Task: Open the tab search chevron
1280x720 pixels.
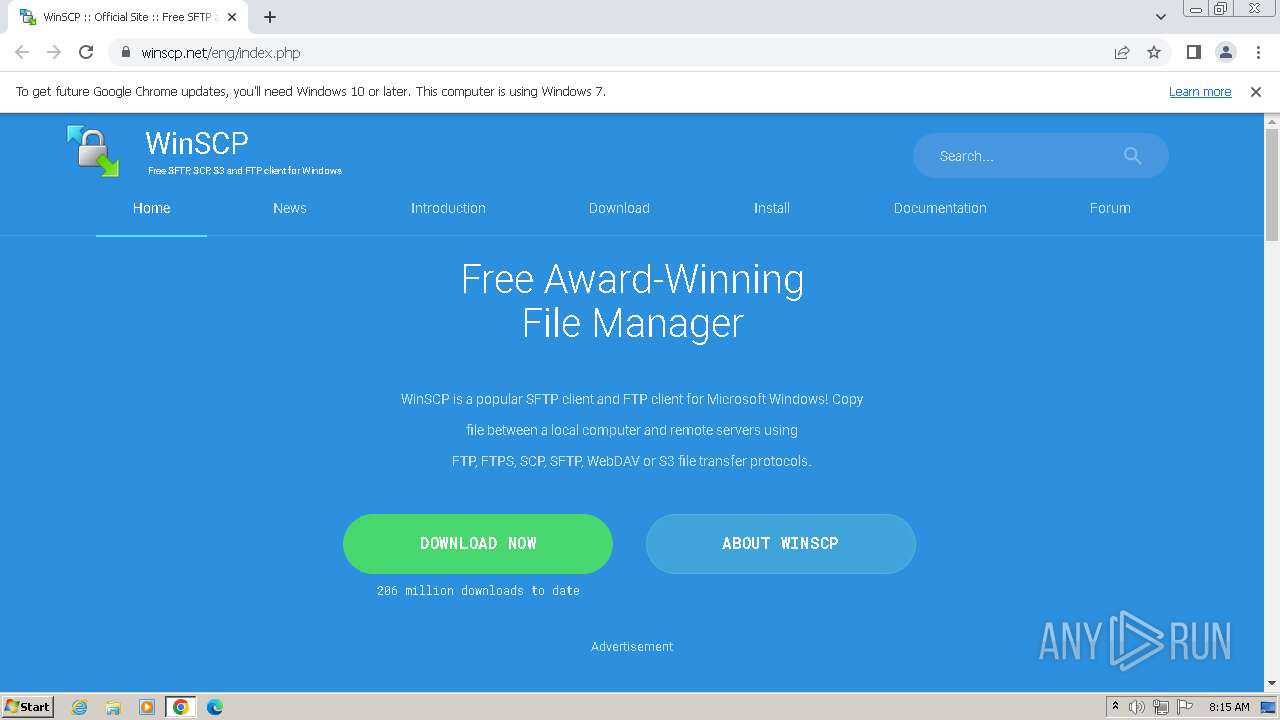Action: coord(1161,17)
